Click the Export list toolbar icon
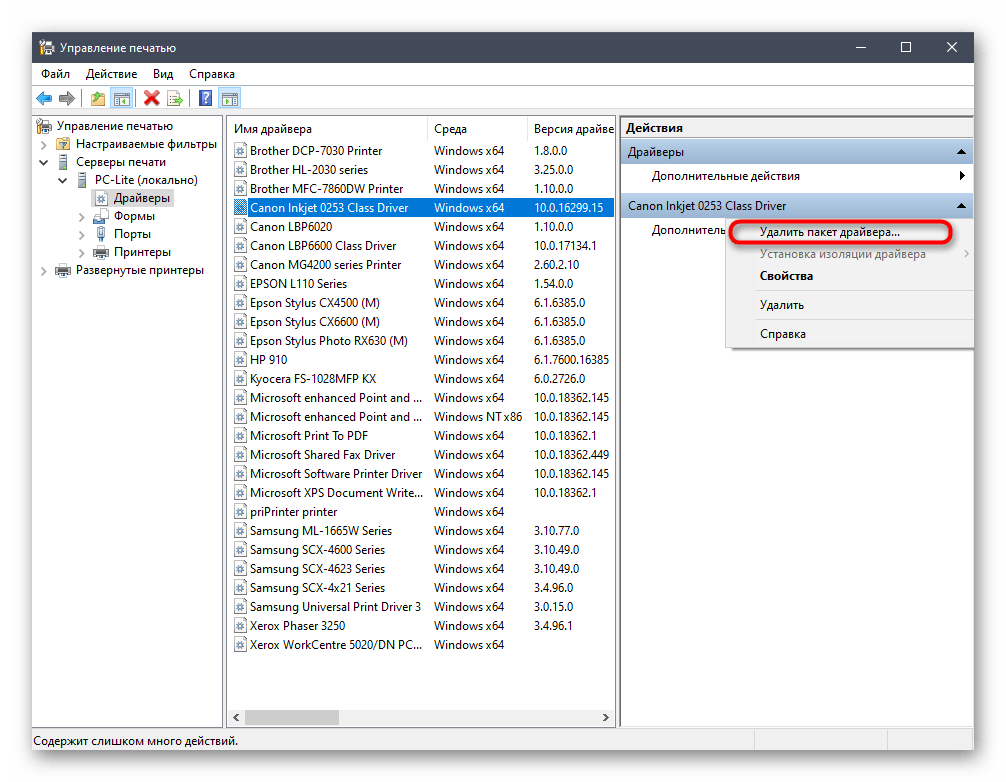Screen dimensions: 1006x782 pos(175,98)
